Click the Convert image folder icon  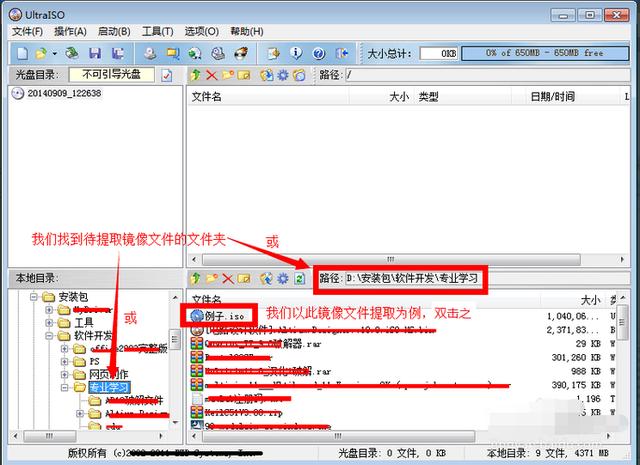click(x=173, y=53)
